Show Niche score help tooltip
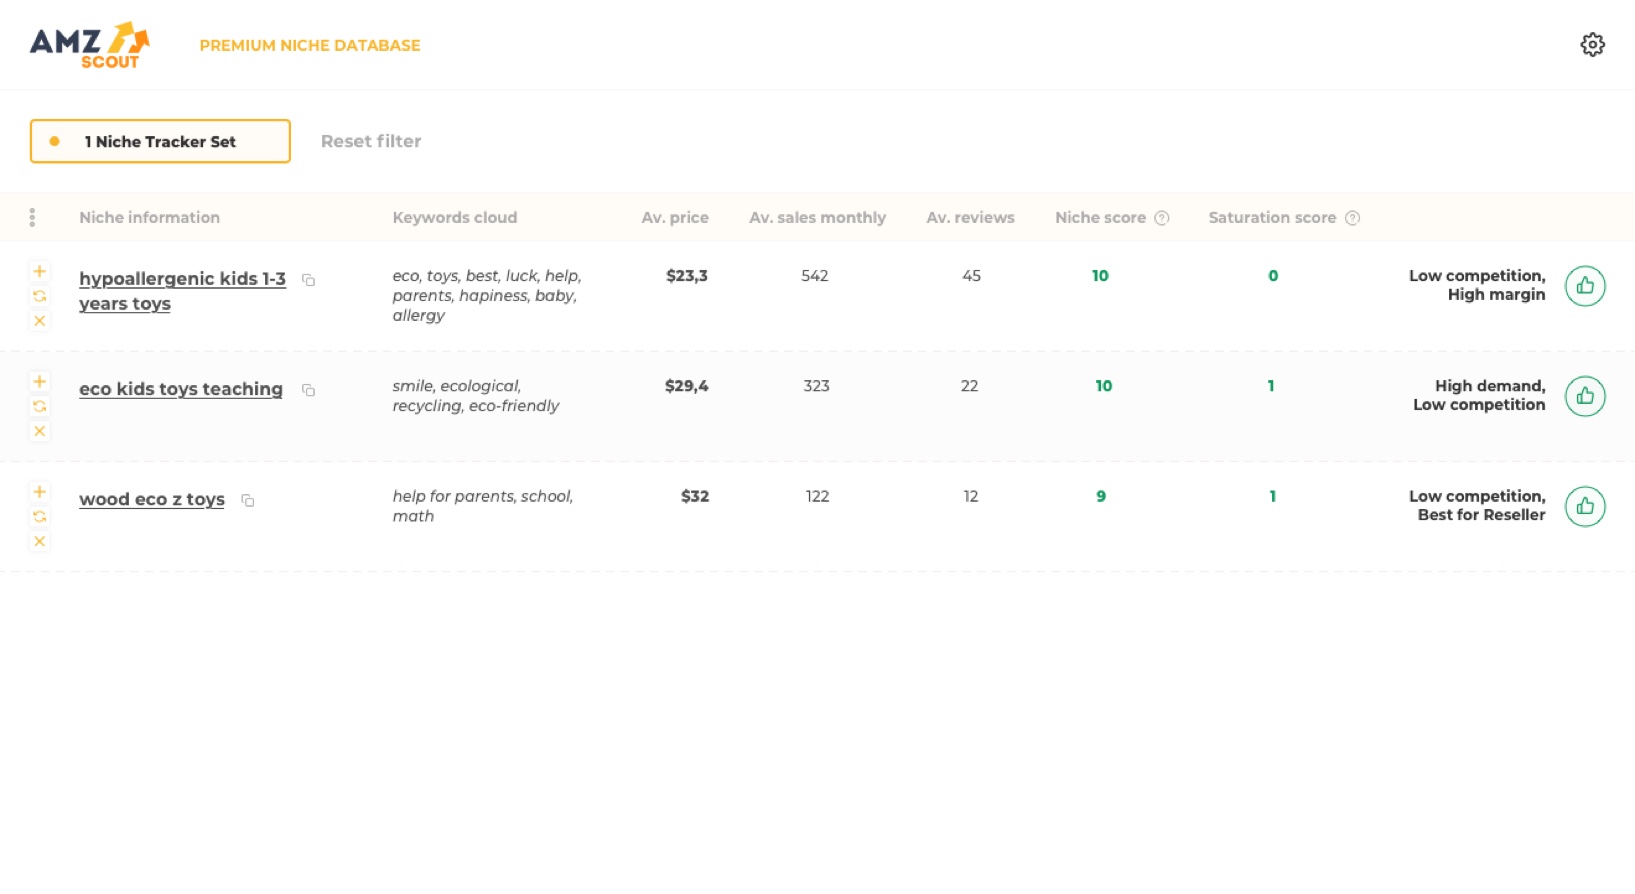 [x=1162, y=218]
